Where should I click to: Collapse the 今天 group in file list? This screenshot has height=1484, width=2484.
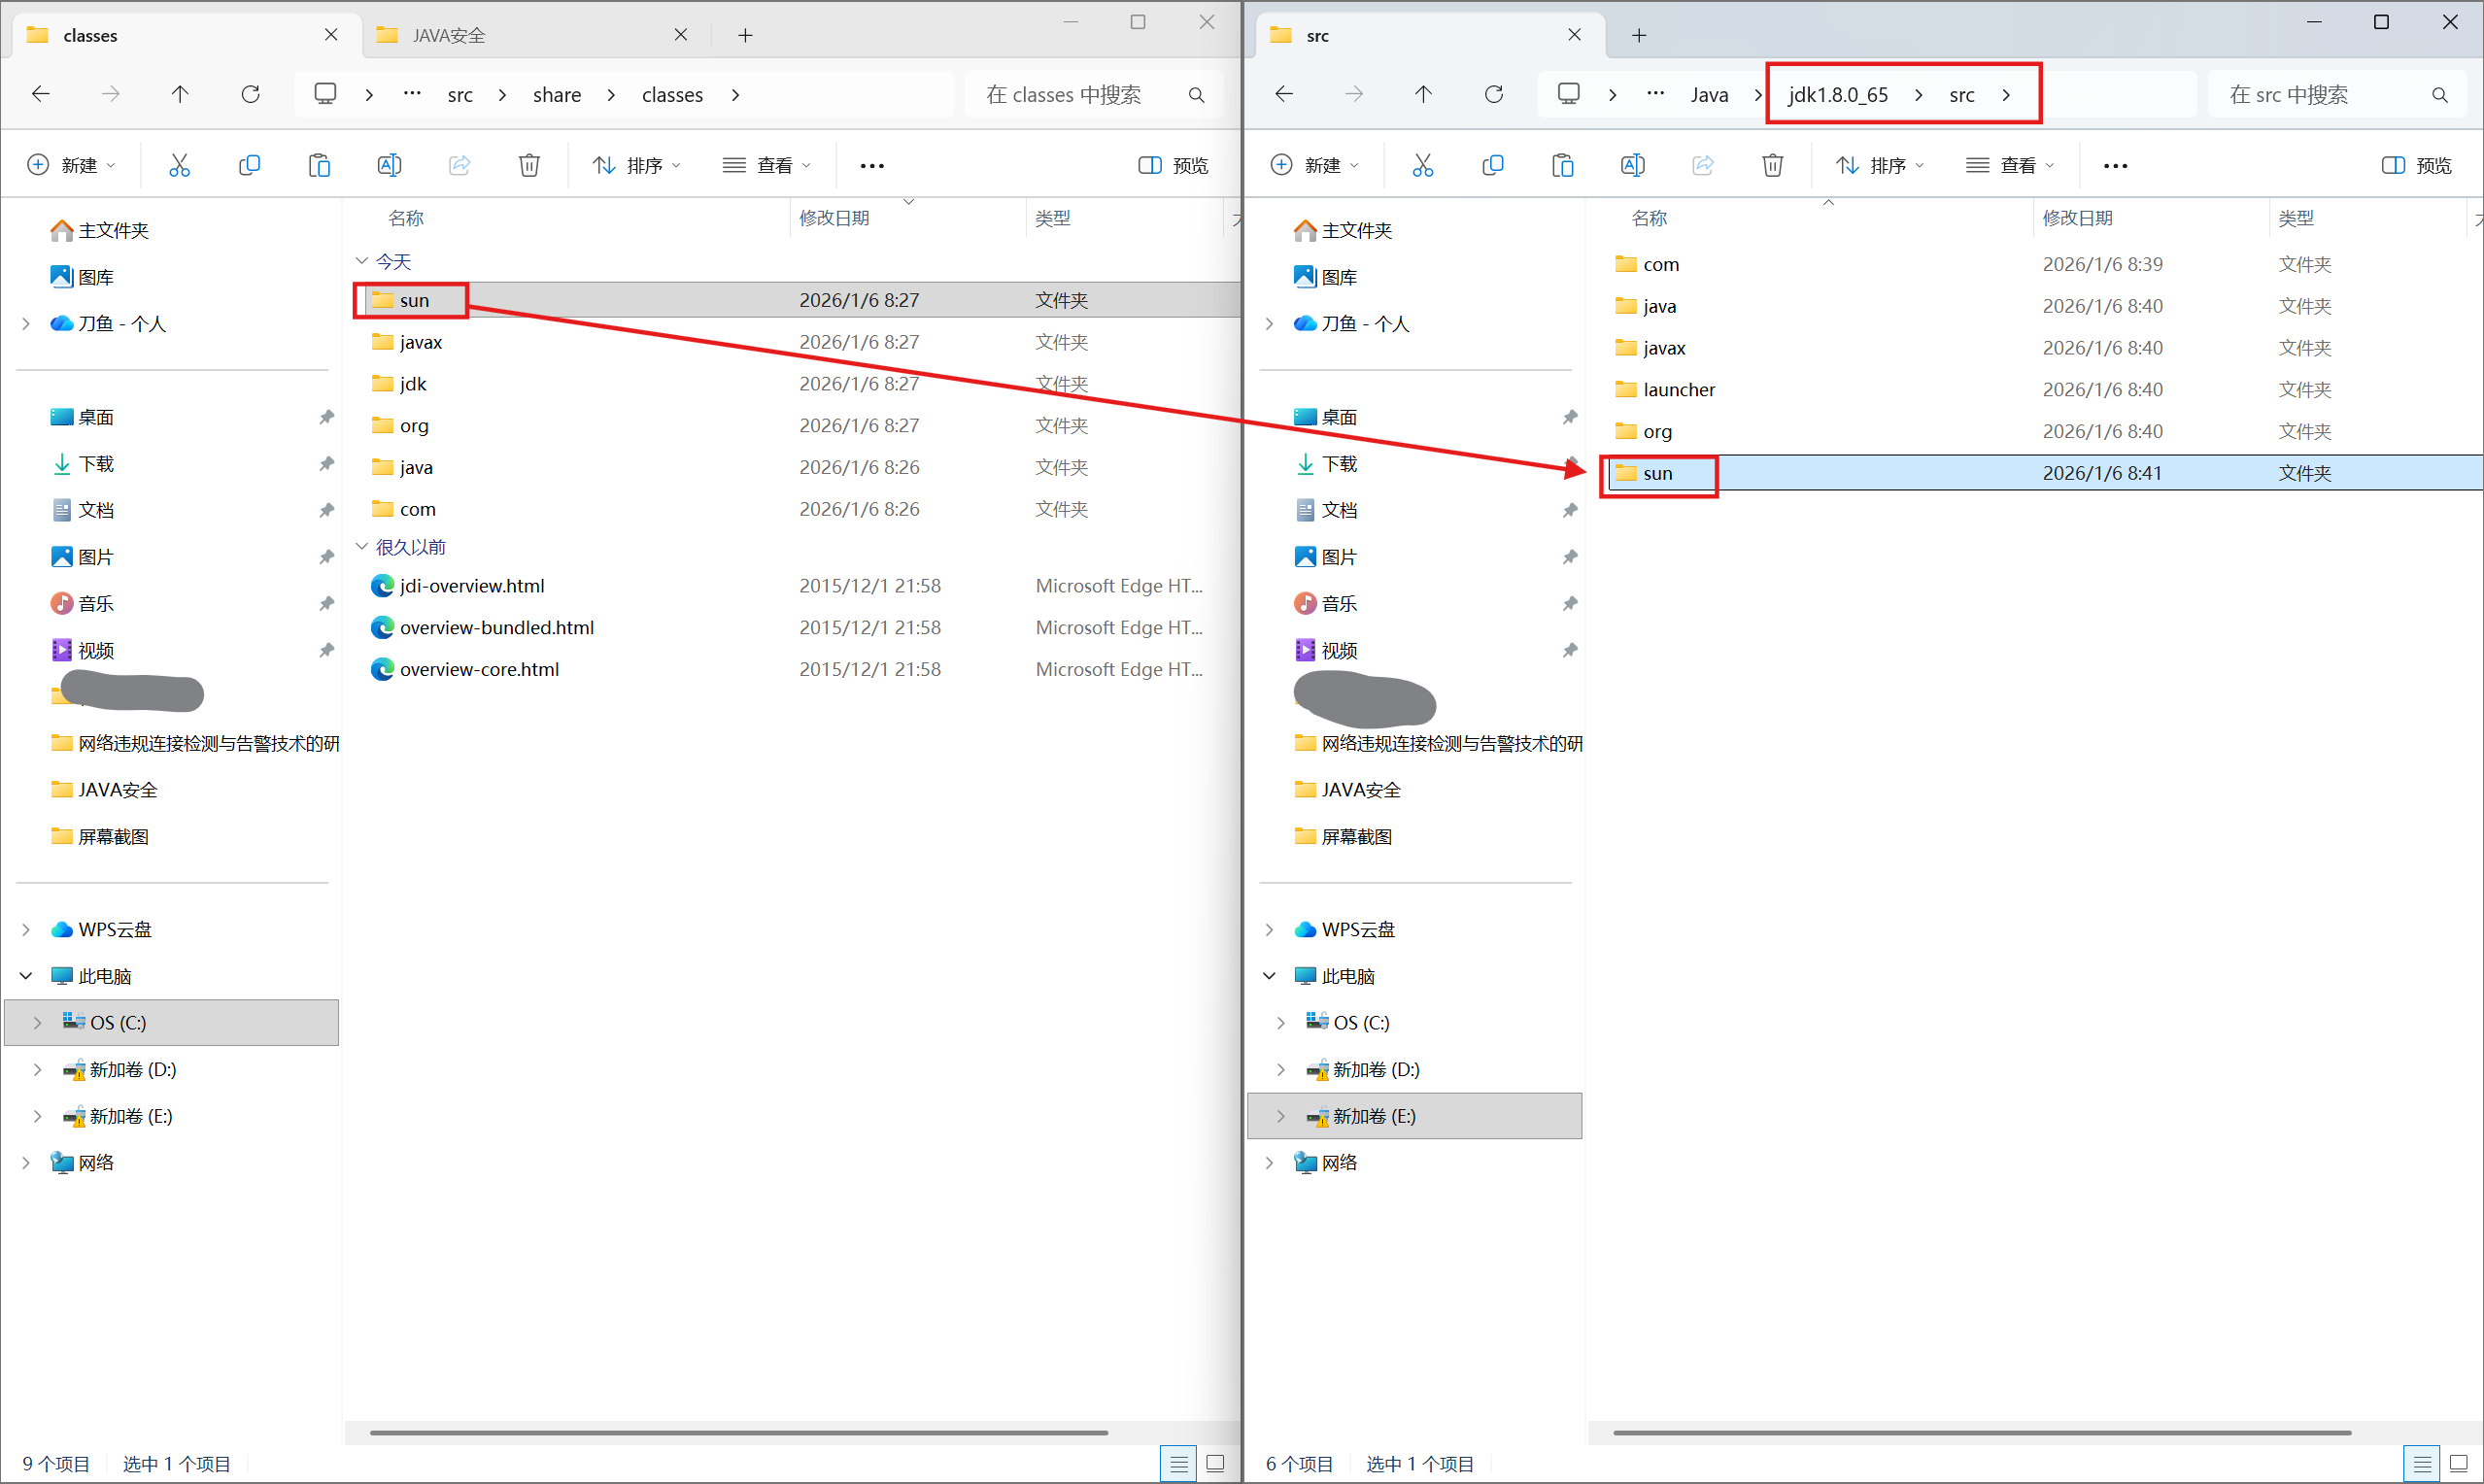click(362, 261)
